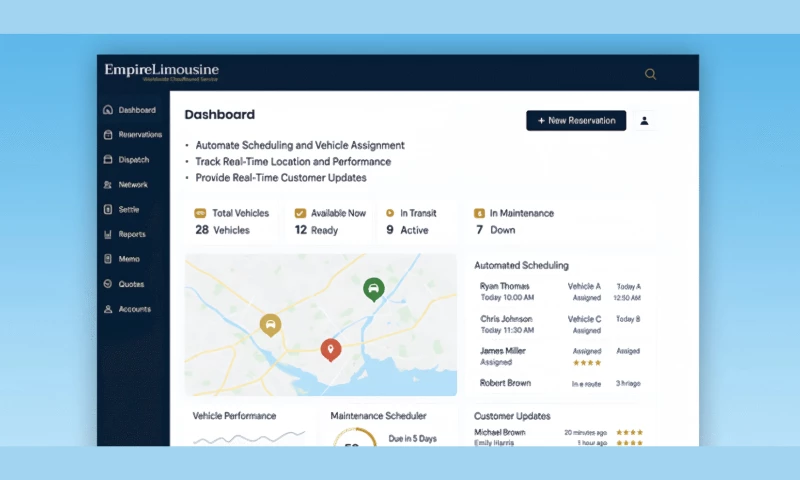
Task: Click the Reports sidebar chart icon
Action: coord(108,234)
